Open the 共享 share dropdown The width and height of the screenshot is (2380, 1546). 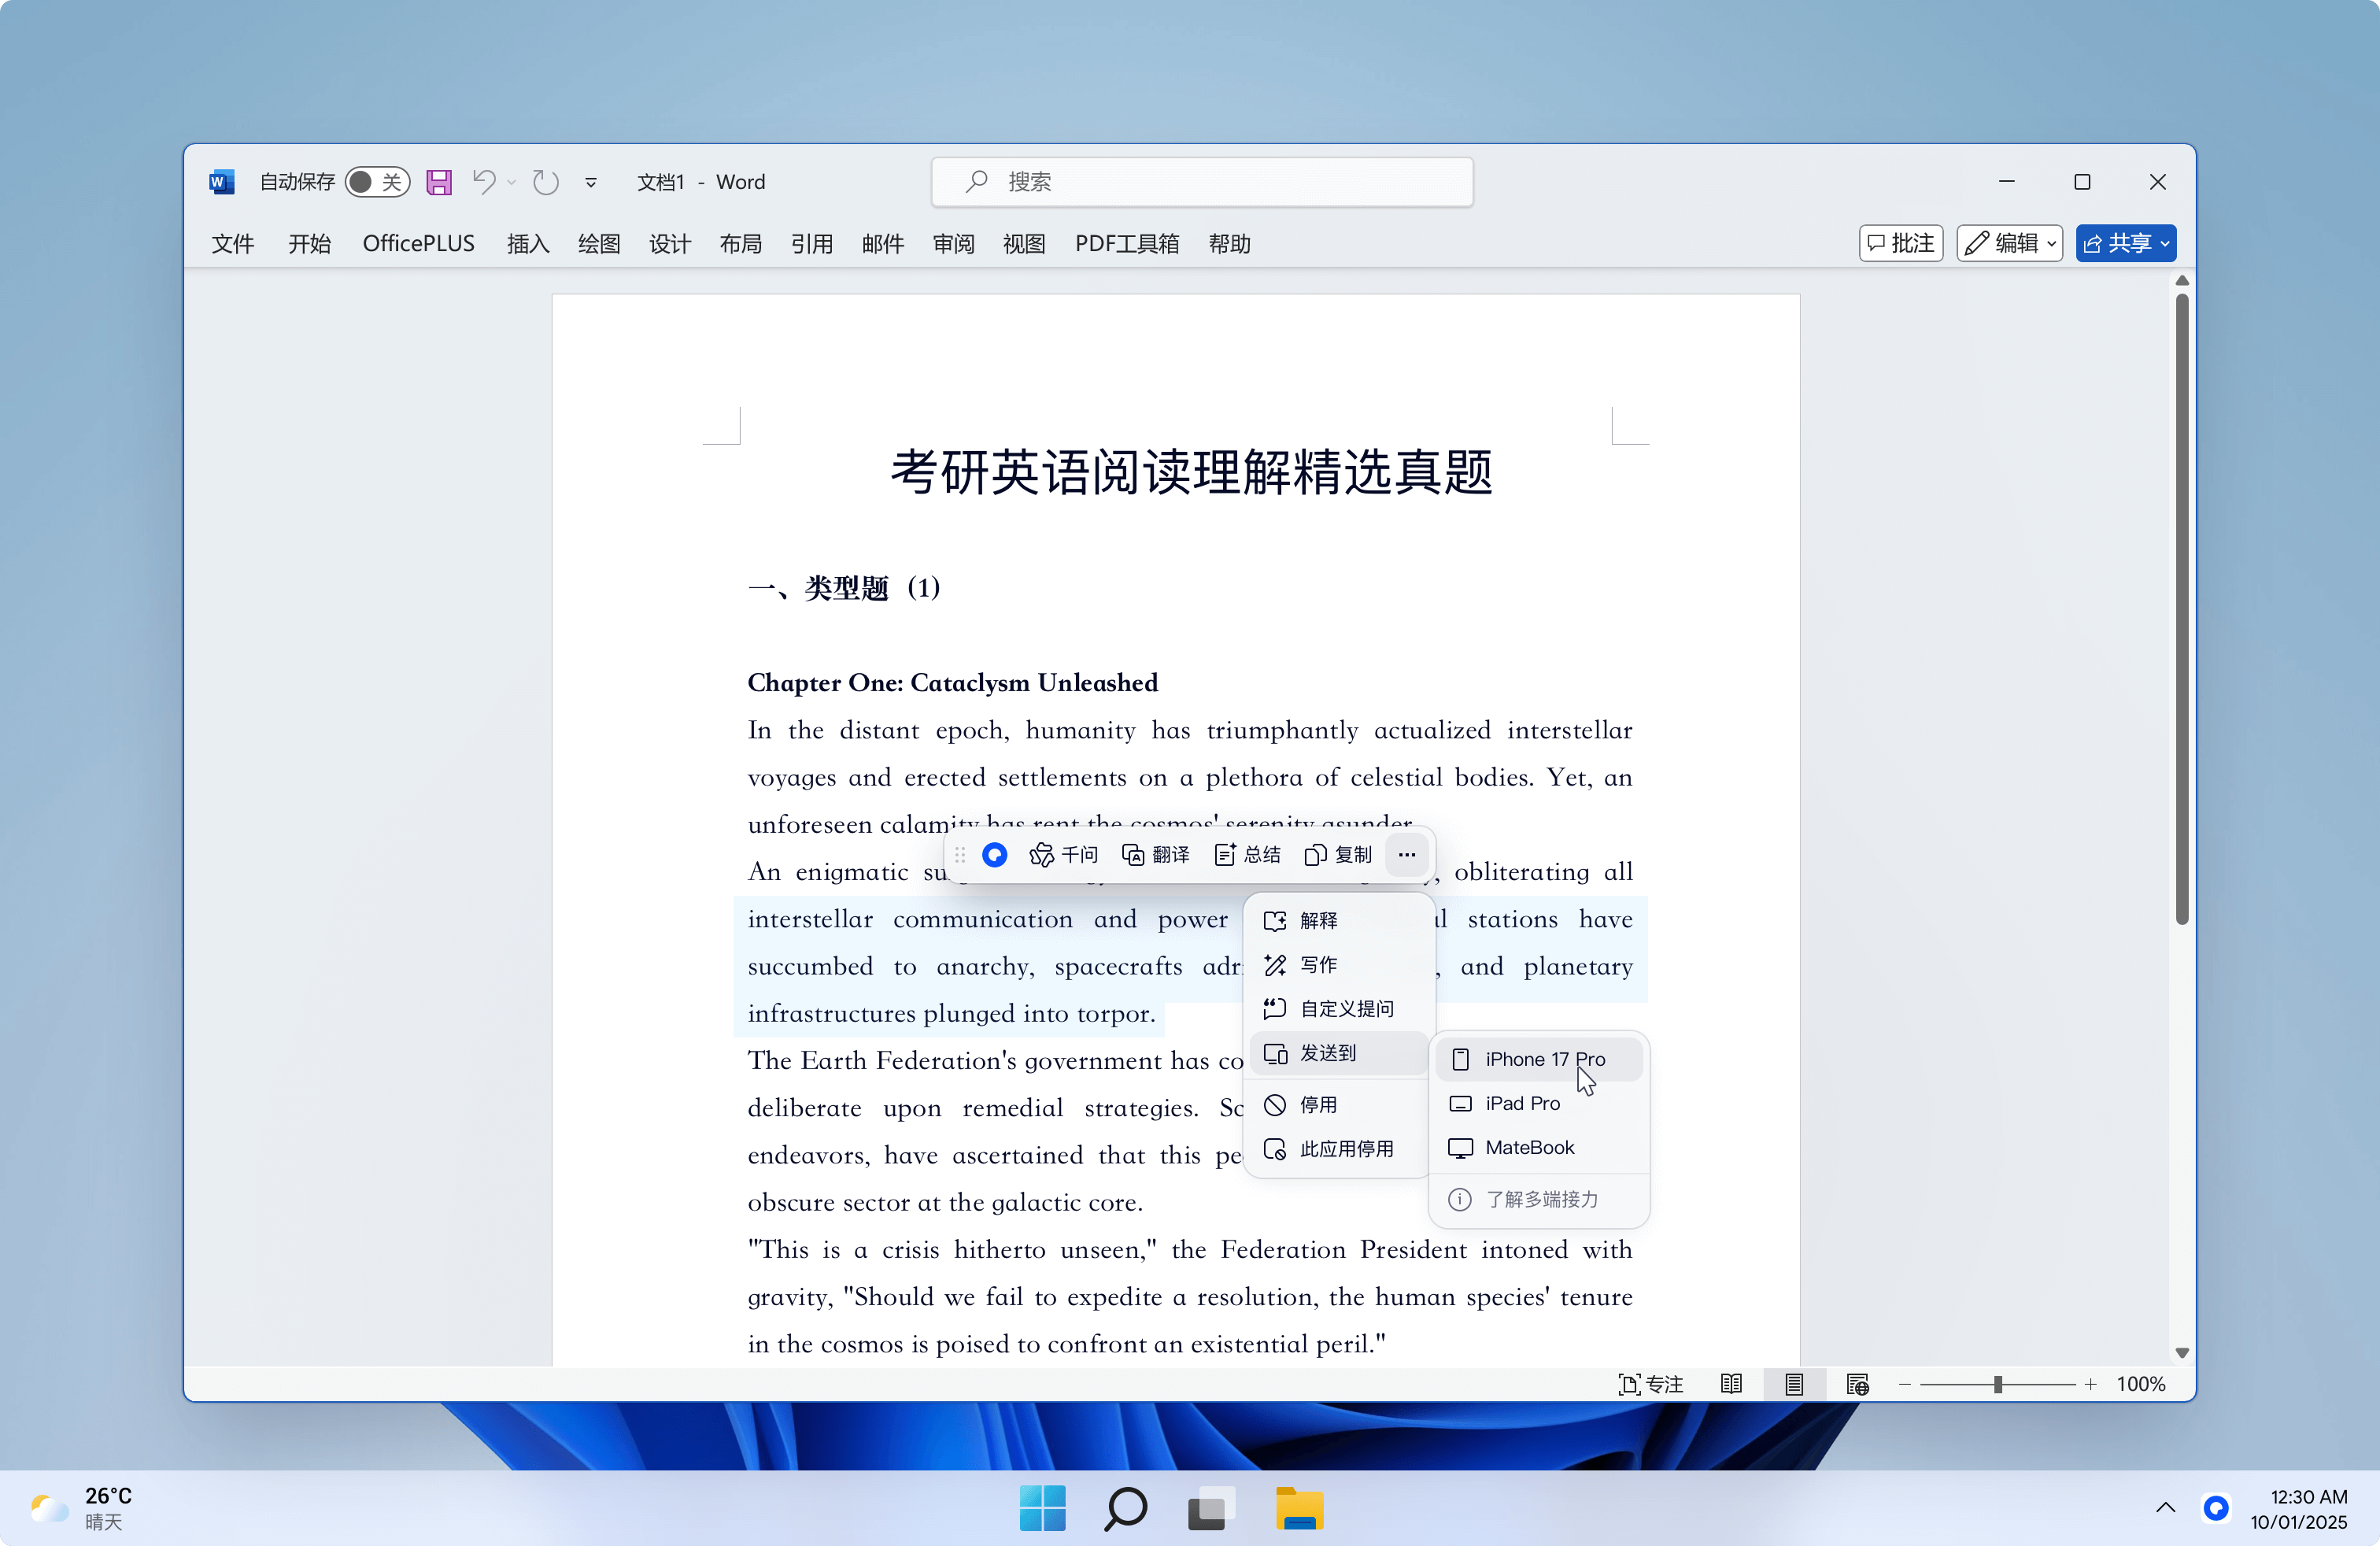coord(2125,243)
